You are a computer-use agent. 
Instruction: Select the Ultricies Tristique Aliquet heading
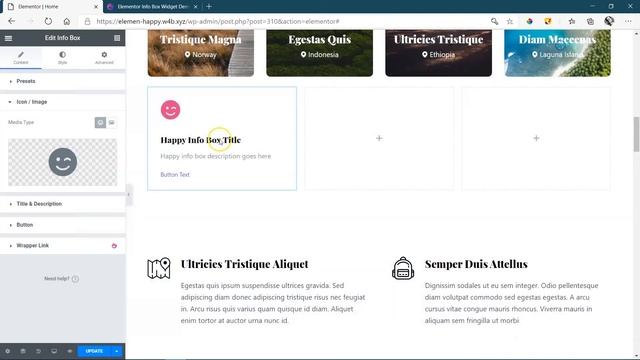(x=244, y=264)
